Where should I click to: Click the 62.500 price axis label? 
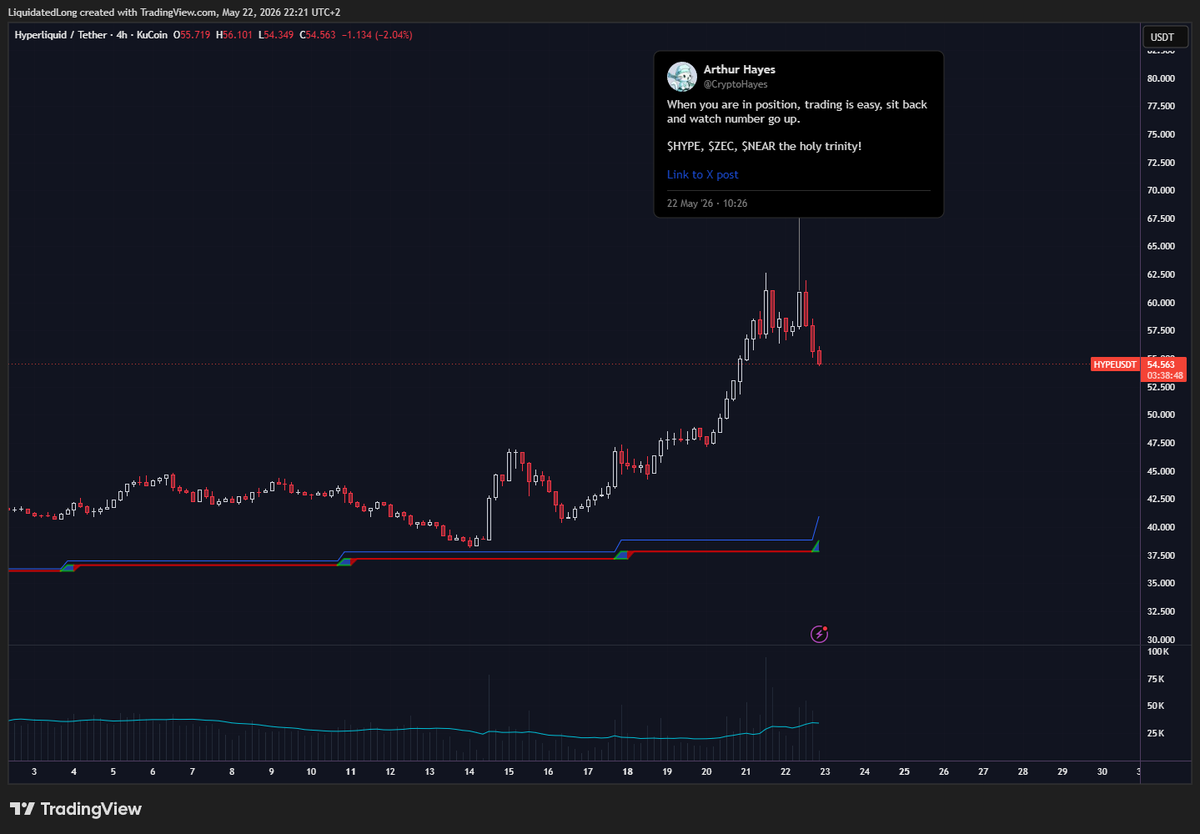point(1160,274)
